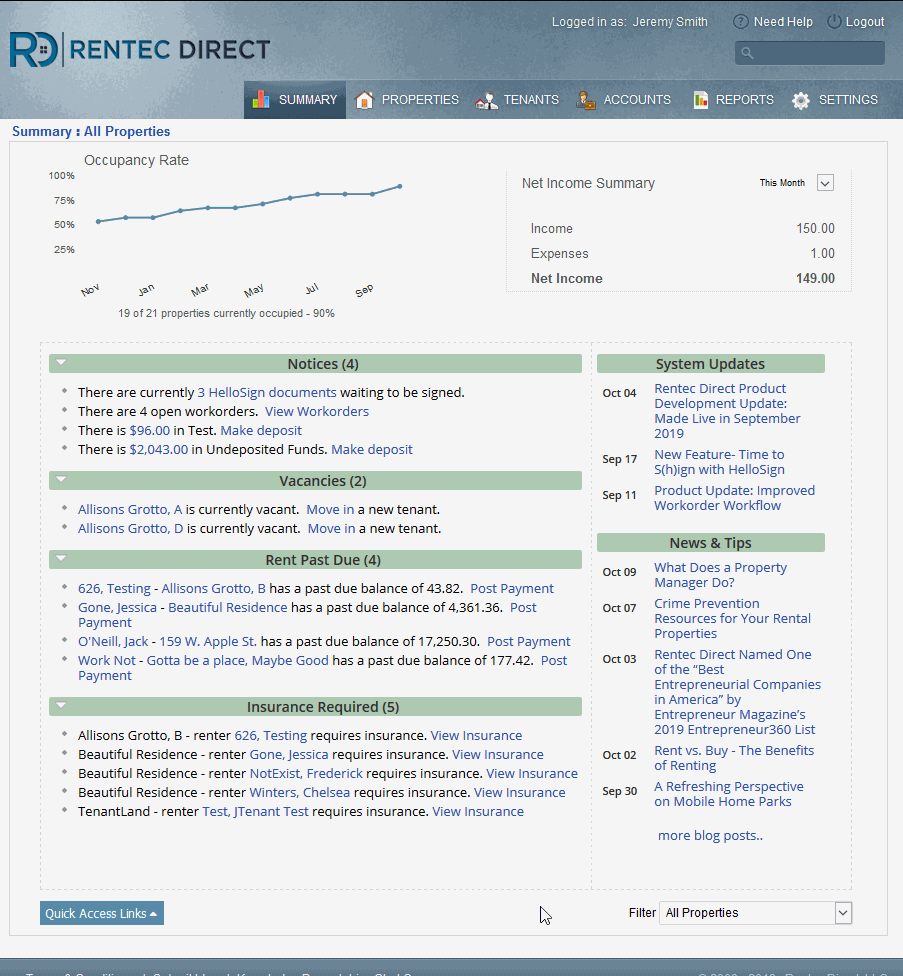
Task: Collapse the Rent Past Due section
Action: coord(61,559)
